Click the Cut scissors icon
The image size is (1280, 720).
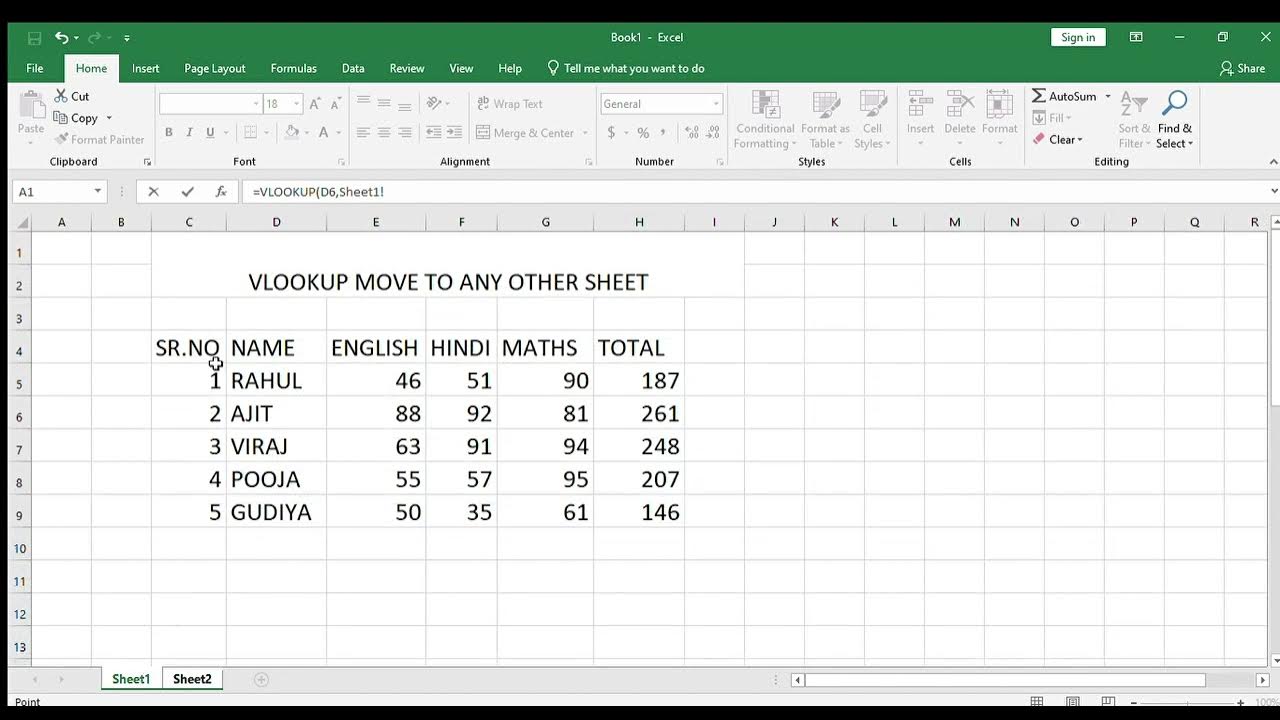coord(61,96)
